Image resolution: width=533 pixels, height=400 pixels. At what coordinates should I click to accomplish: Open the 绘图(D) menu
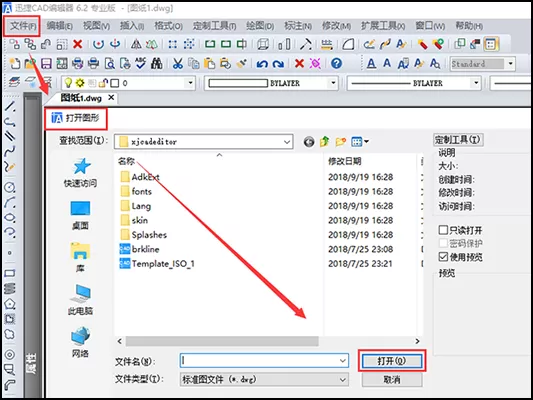260,26
